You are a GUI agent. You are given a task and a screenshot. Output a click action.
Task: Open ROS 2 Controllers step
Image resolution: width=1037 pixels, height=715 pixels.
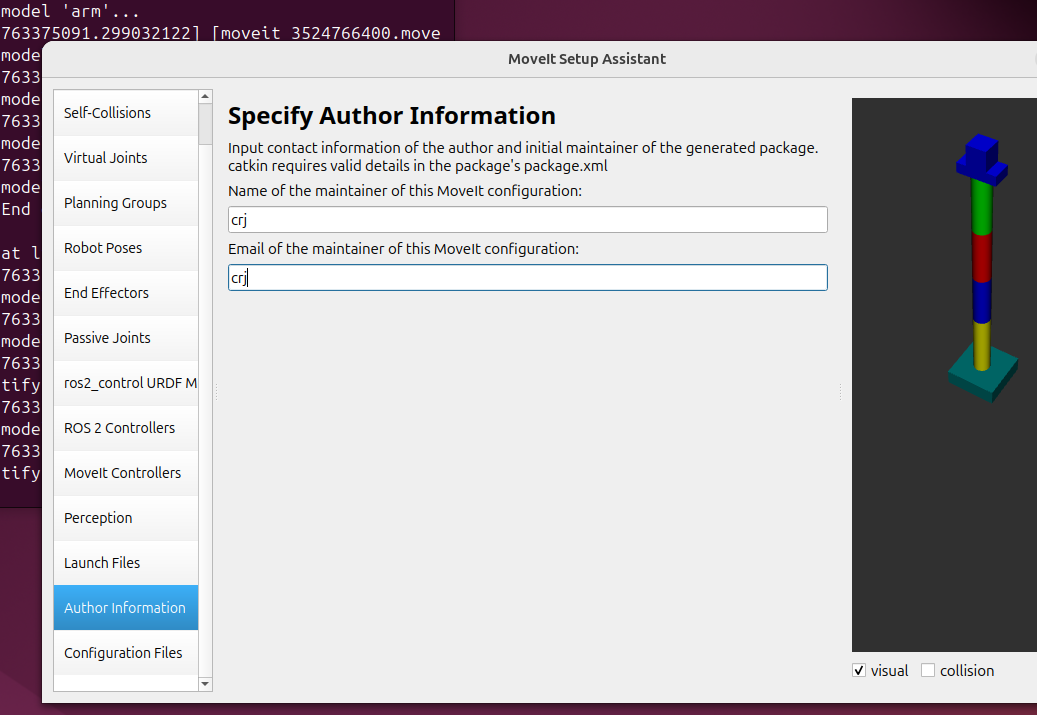pos(126,428)
